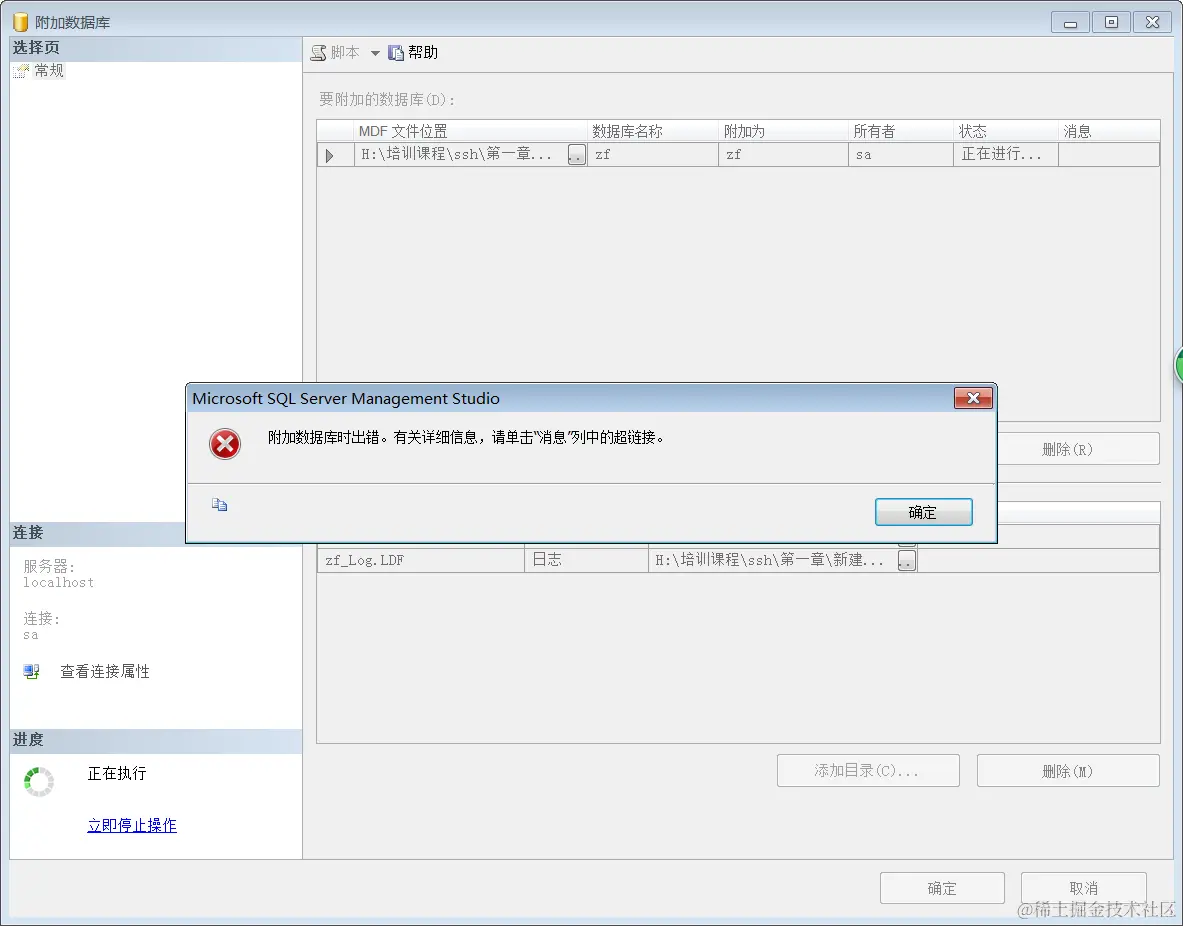Click the 日志 file type cell

(586, 560)
